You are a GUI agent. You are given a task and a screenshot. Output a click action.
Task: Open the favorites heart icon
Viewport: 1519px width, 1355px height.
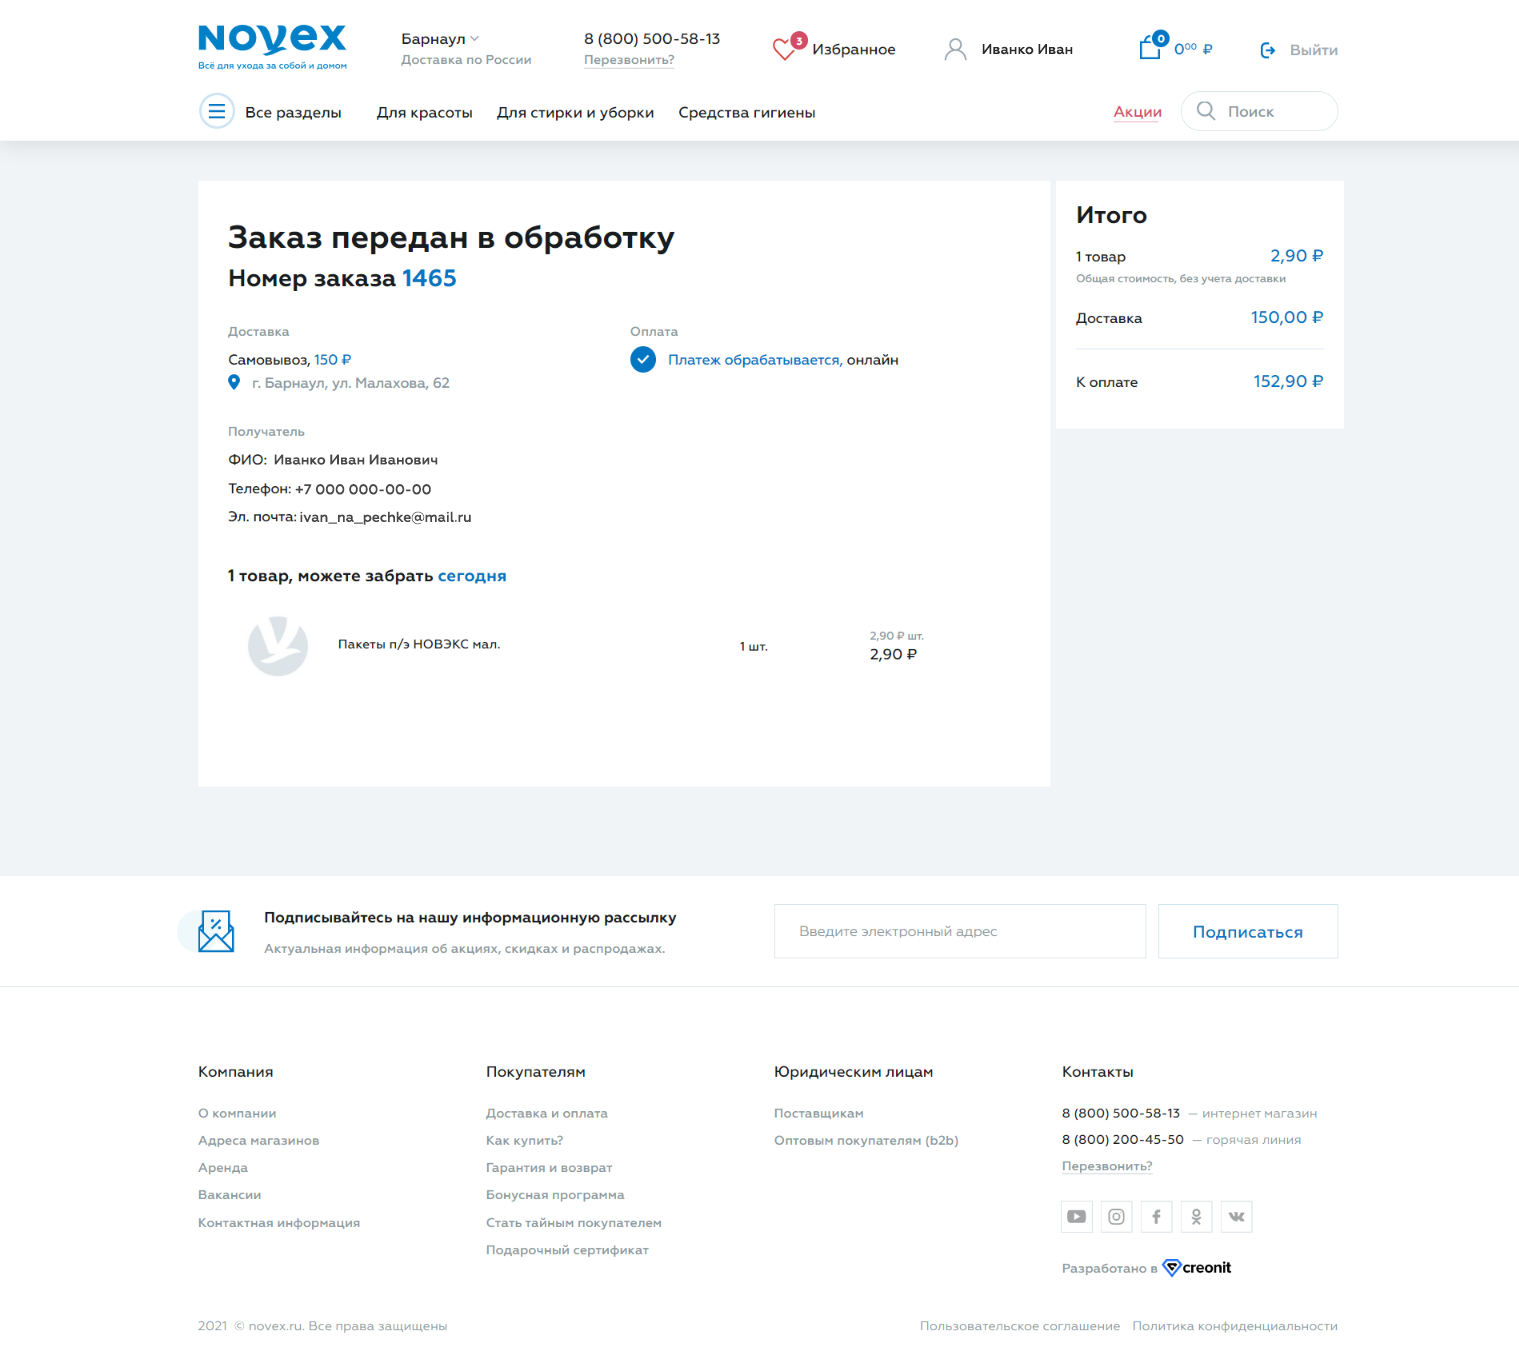point(785,49)
